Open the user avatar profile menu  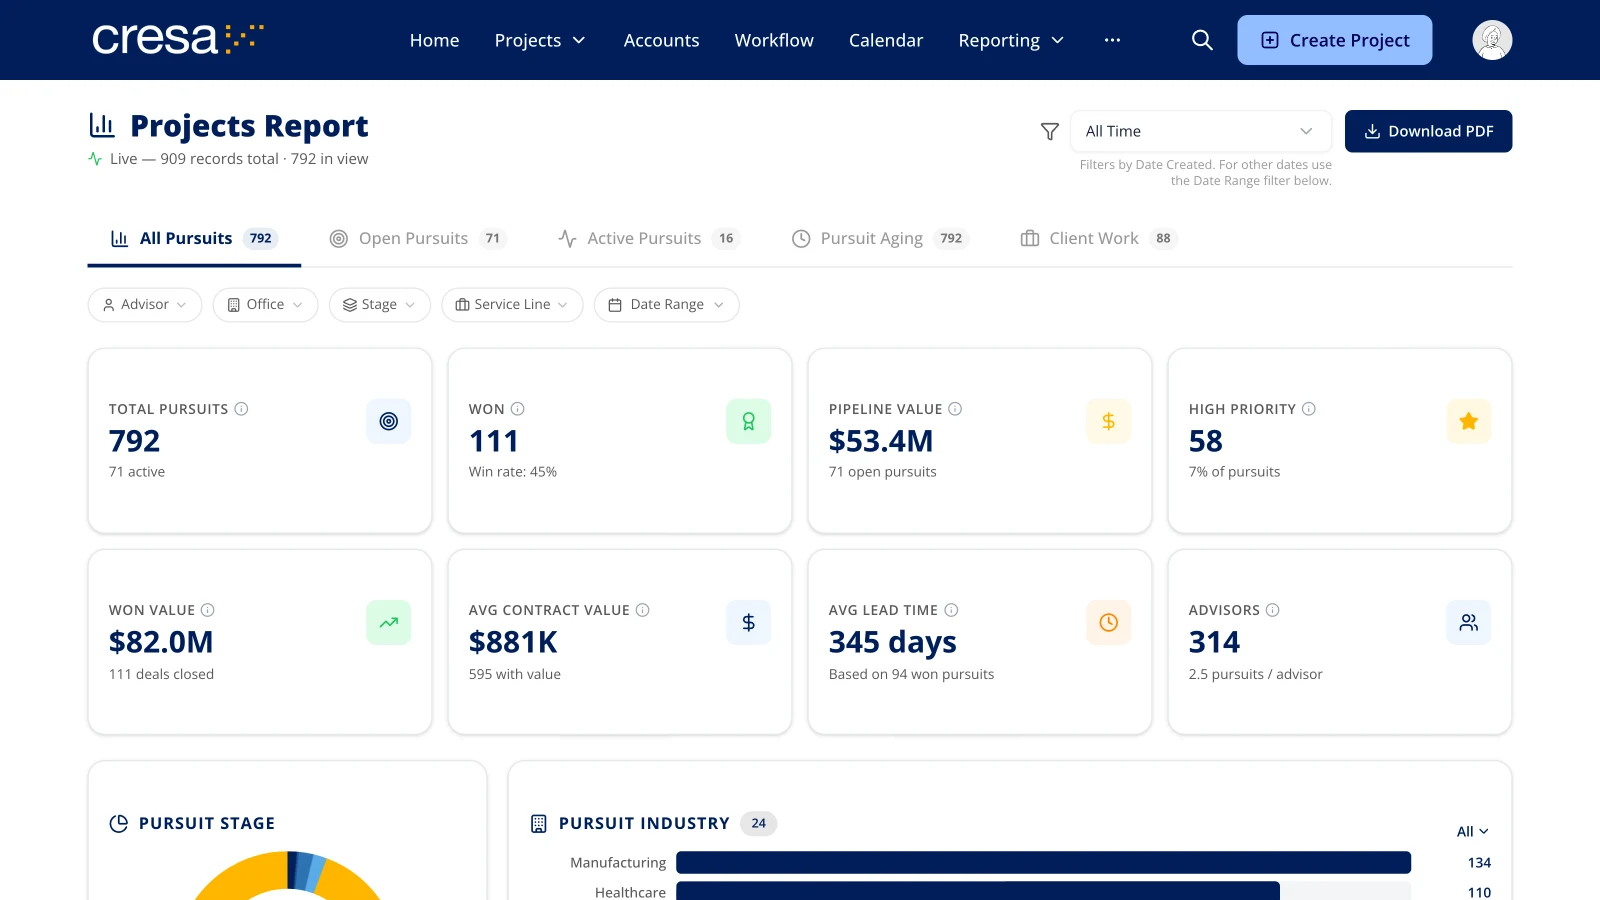[x=1492, y=40]
